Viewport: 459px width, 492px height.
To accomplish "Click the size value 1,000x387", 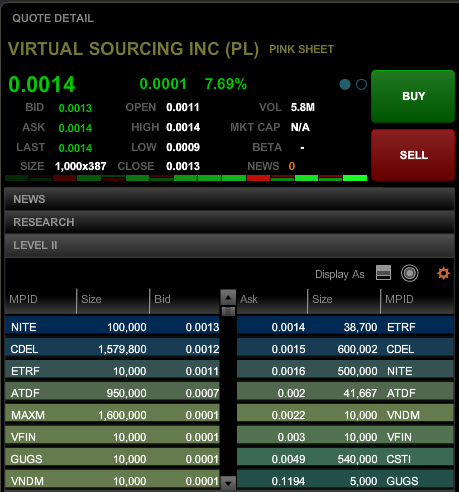I will (x=81, y=166).
